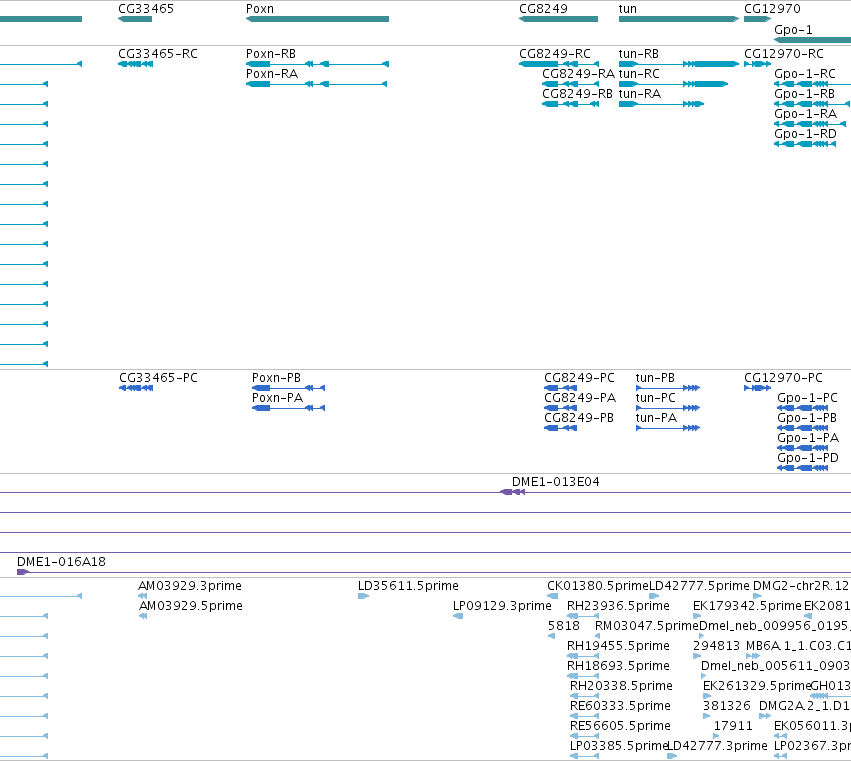The height and width of the screenshot is (761, 851).
Task: Select protein label Gpo-1-PB
Action: [807, 418]
